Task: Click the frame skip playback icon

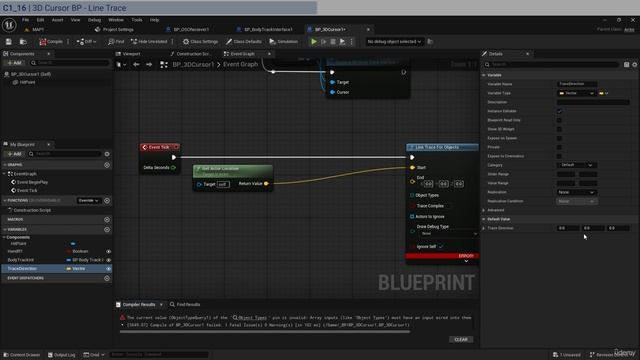Action: tap(324, 42)
